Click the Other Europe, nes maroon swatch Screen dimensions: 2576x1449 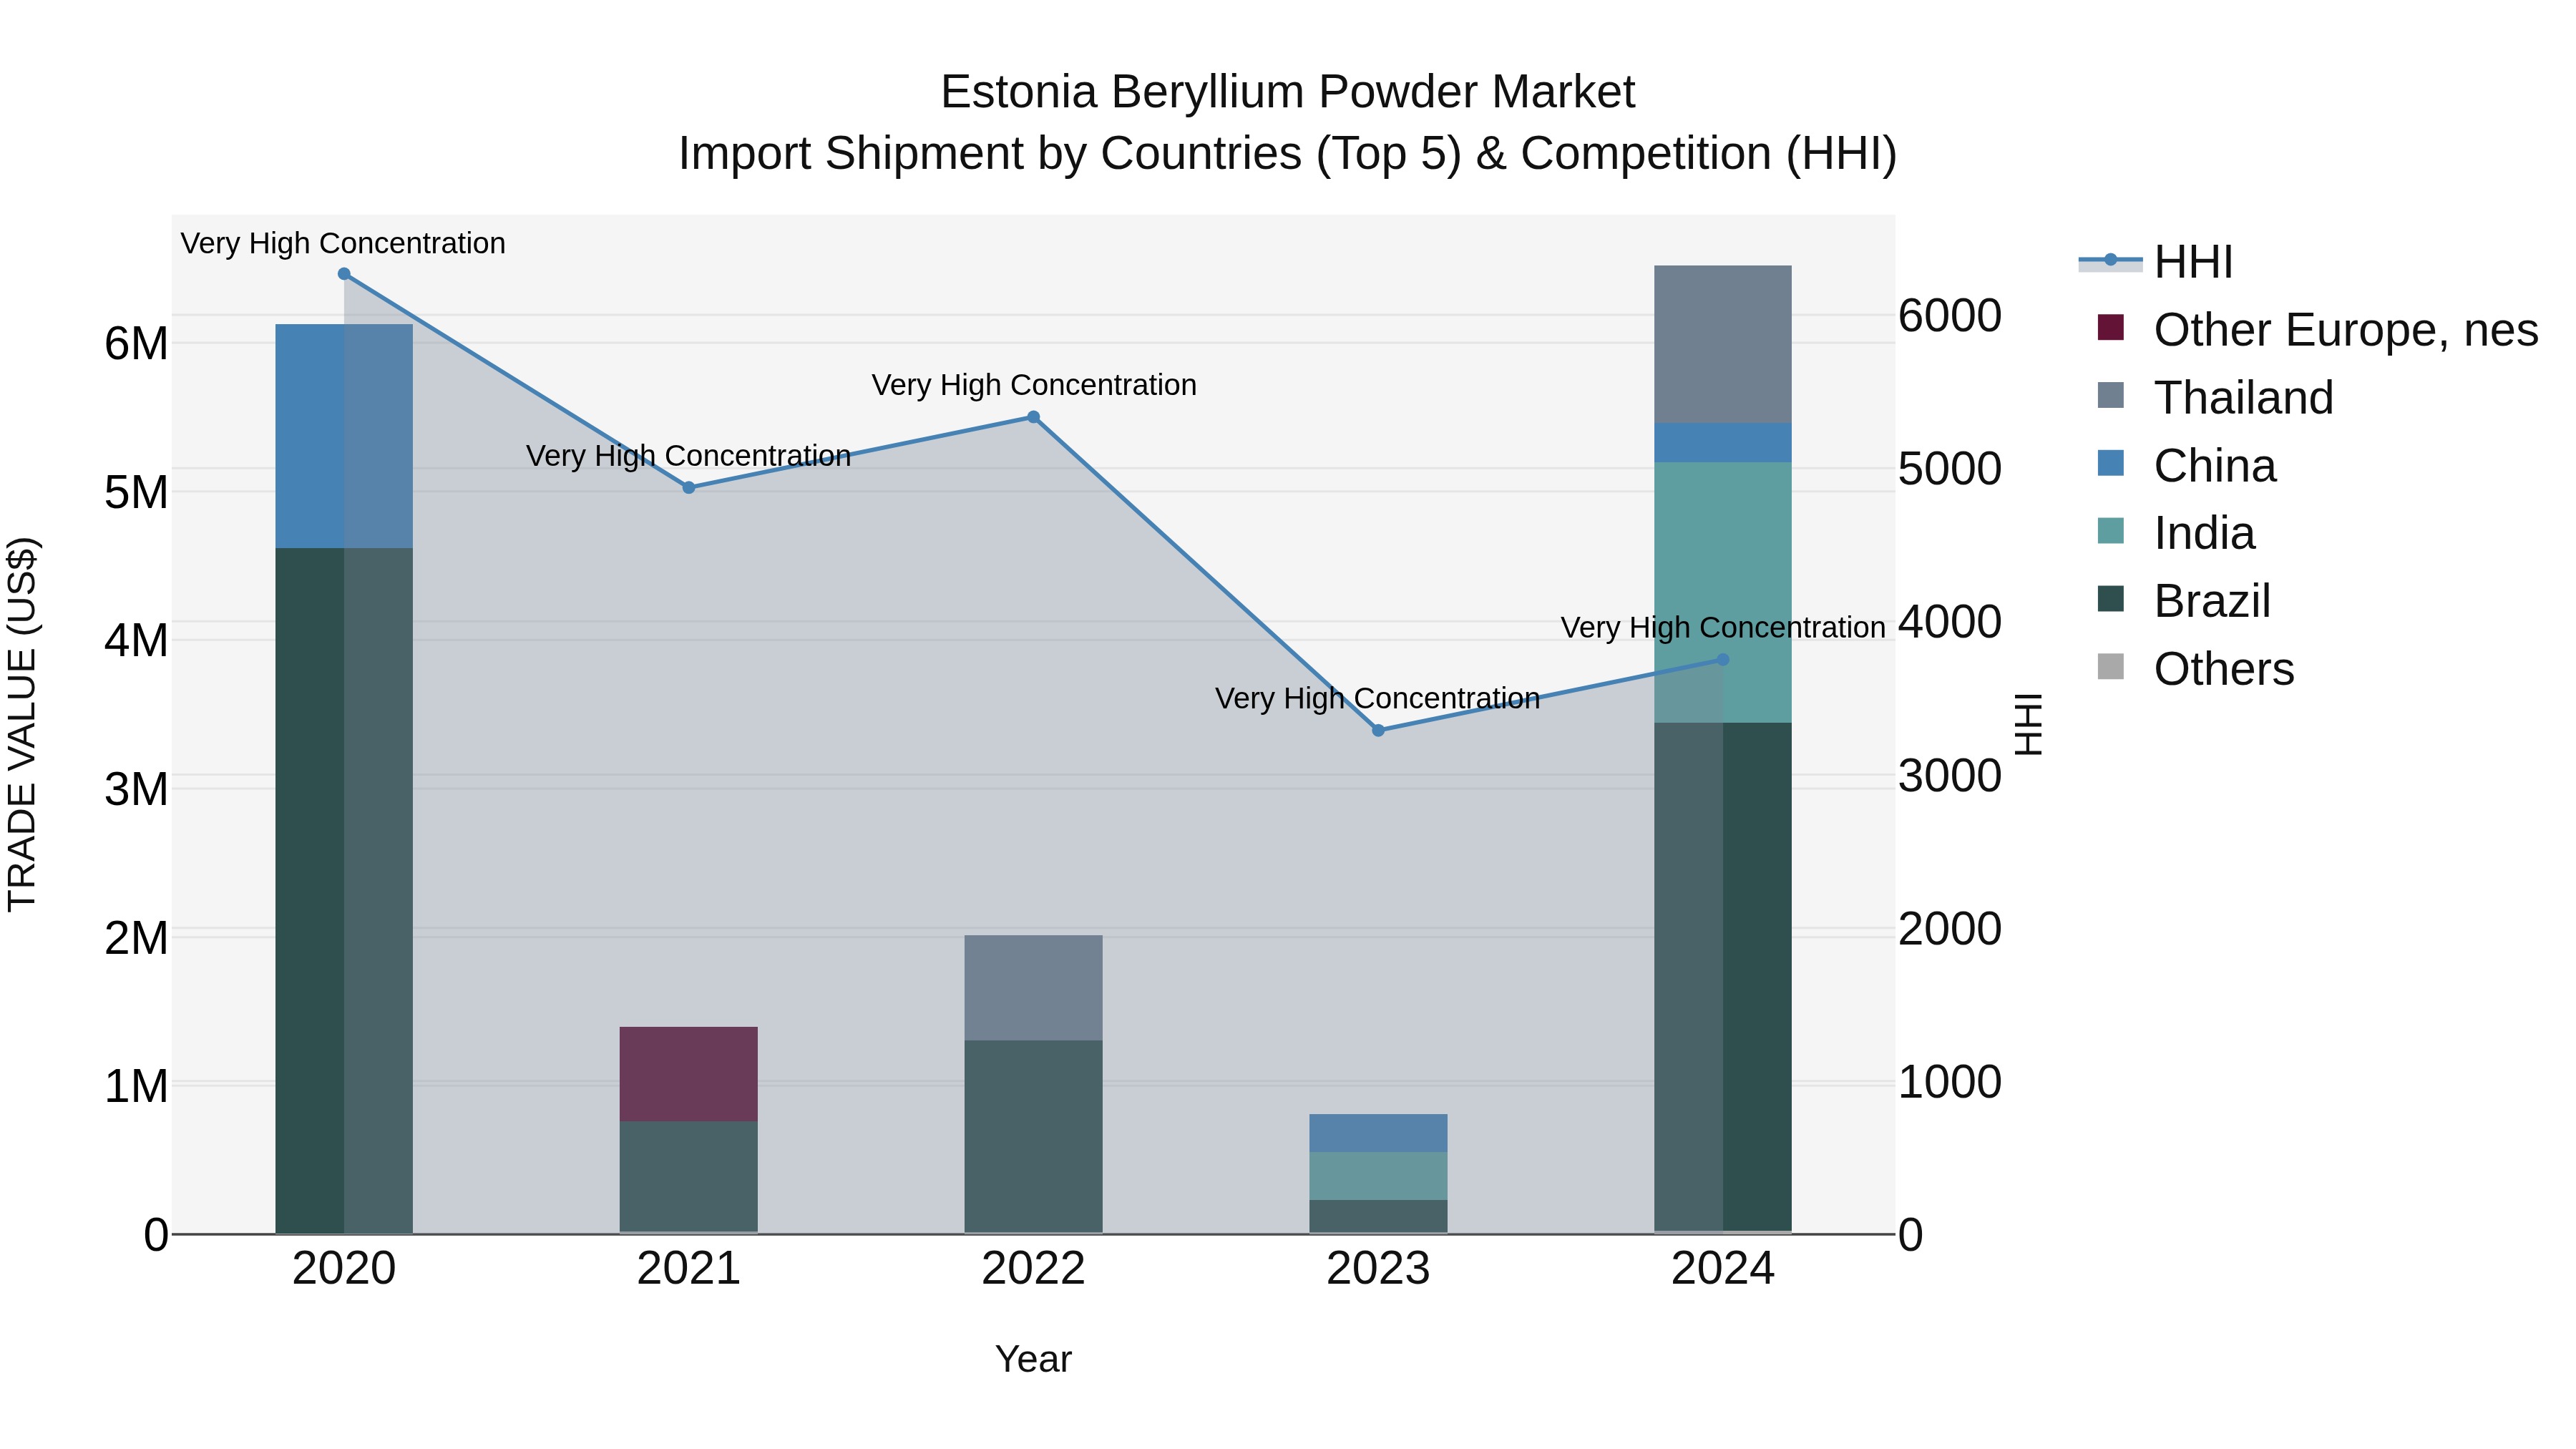(x=2110, y=327)
